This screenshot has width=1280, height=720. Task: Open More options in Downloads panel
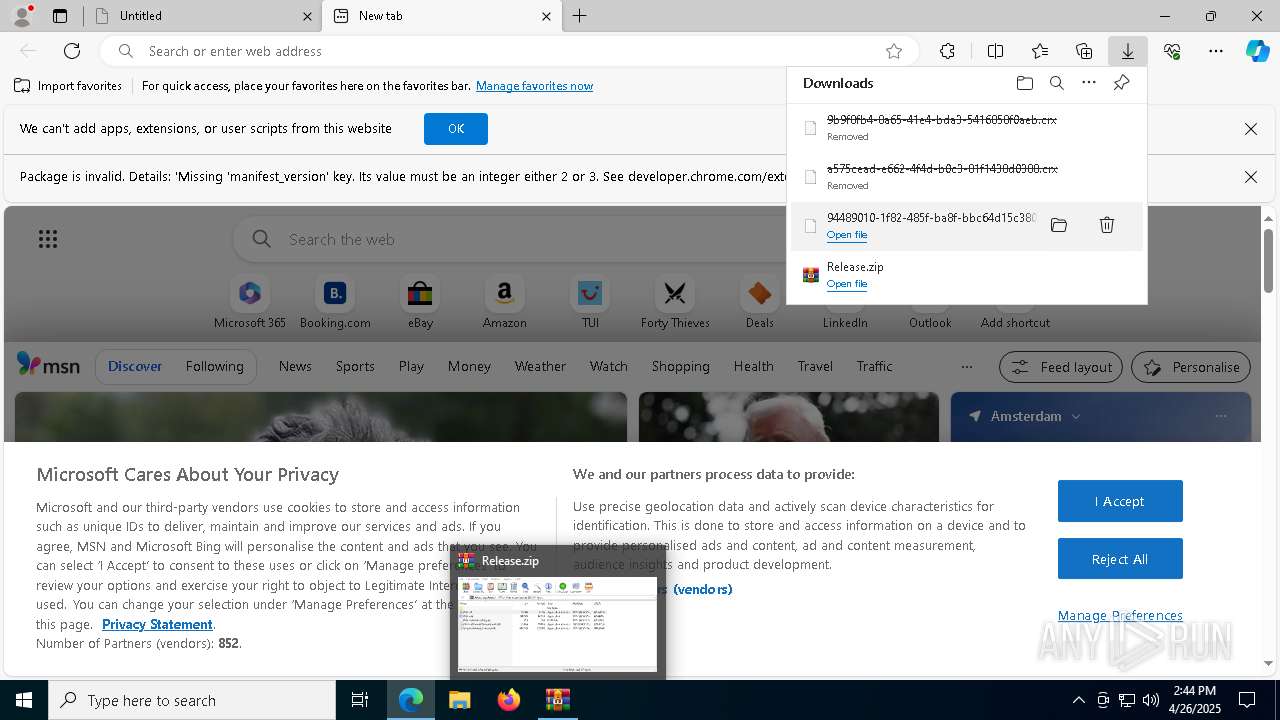click(1089, 83)
